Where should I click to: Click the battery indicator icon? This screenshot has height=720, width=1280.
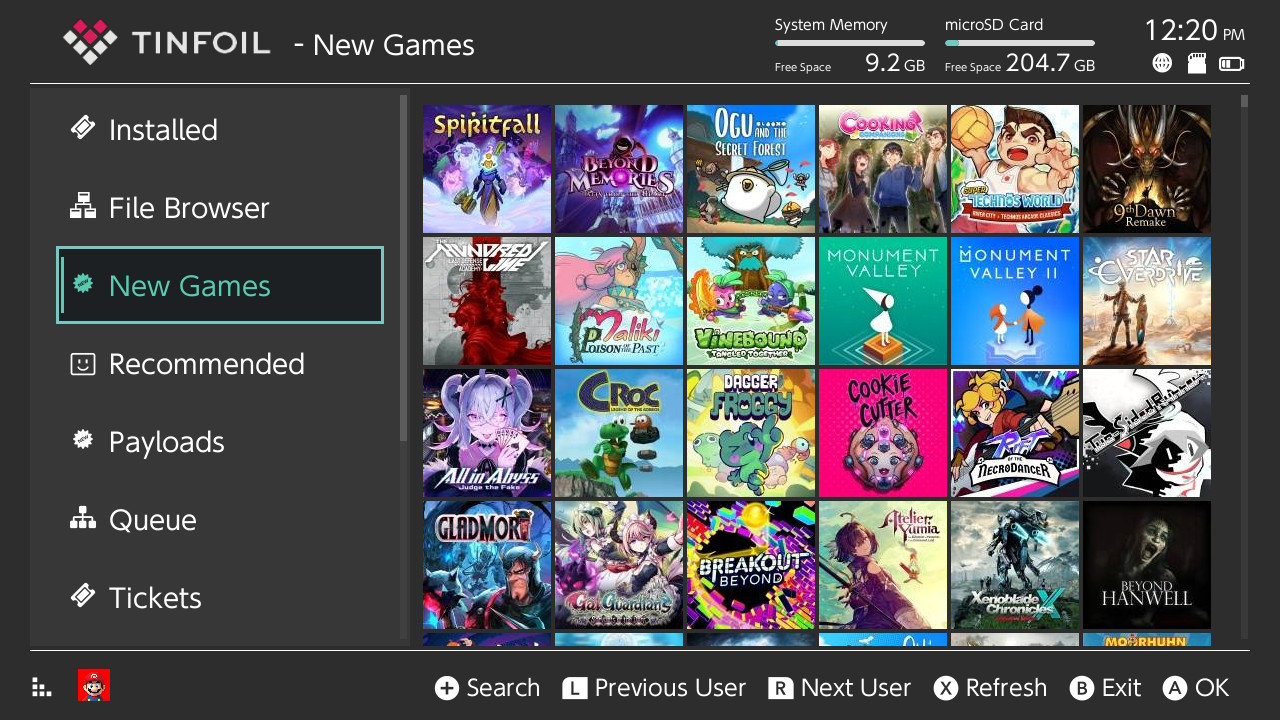1232,64
